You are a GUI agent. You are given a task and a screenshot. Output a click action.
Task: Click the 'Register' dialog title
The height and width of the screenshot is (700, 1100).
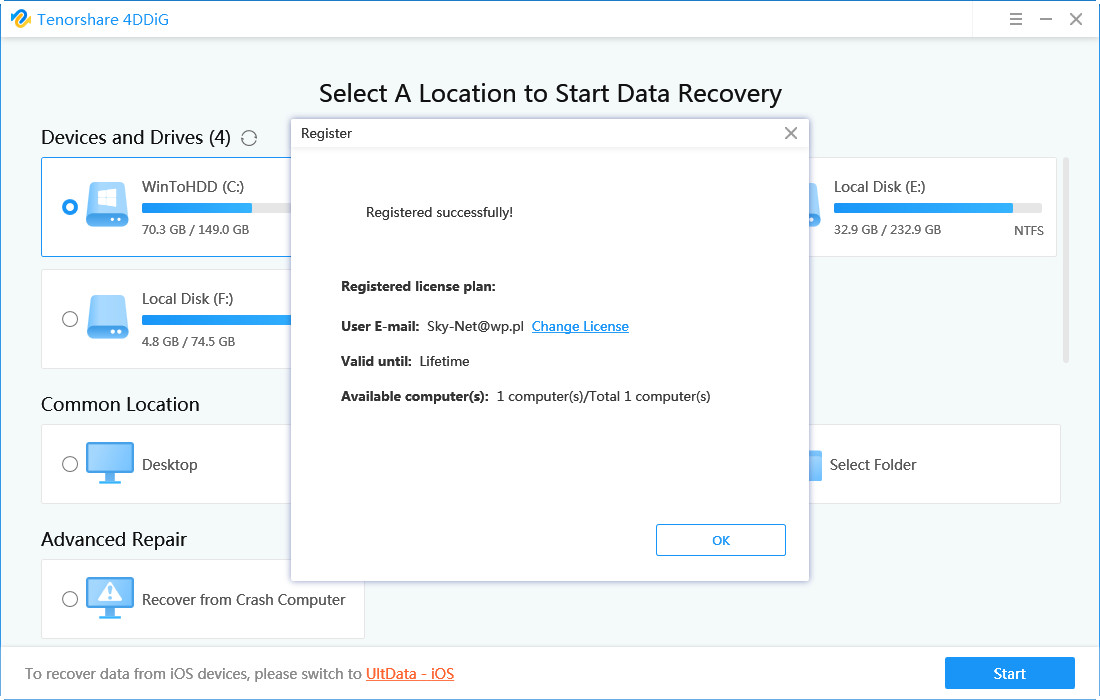(326, 133)
